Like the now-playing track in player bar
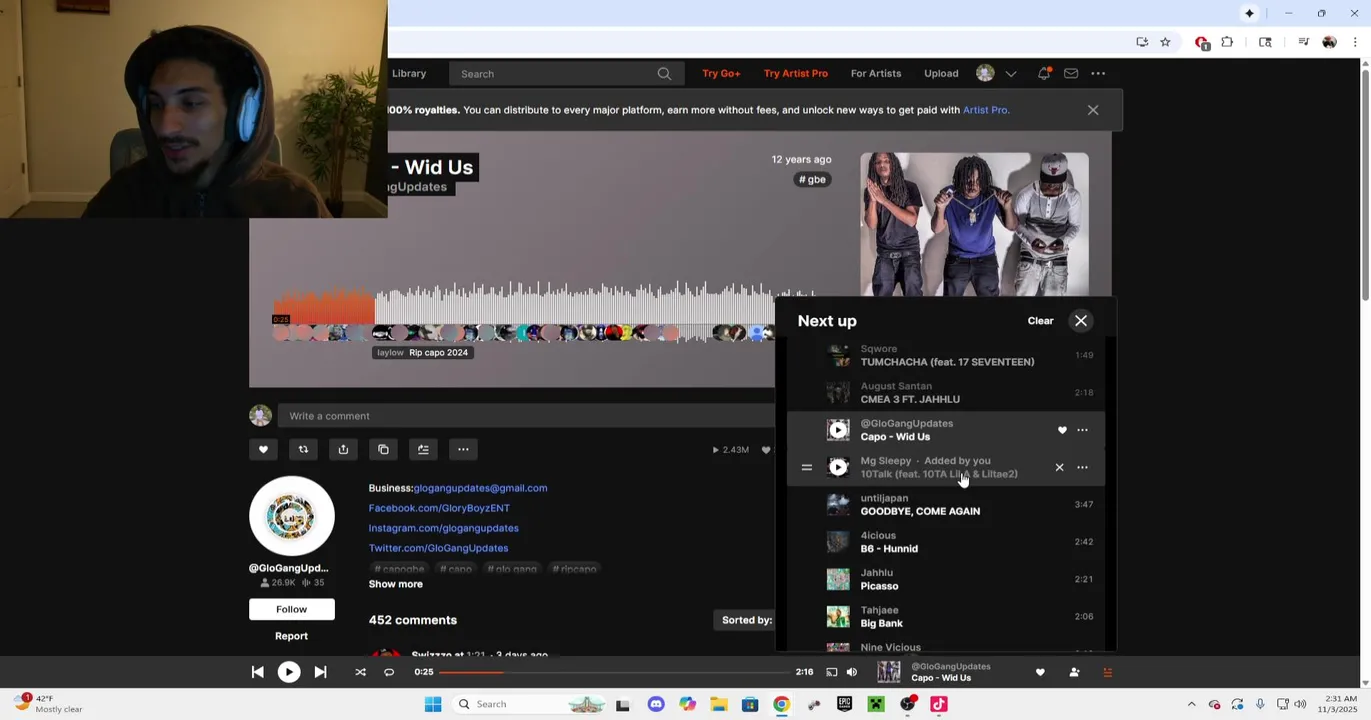The width and height of the screenshot is (1371, 720). pos(1040,672)
